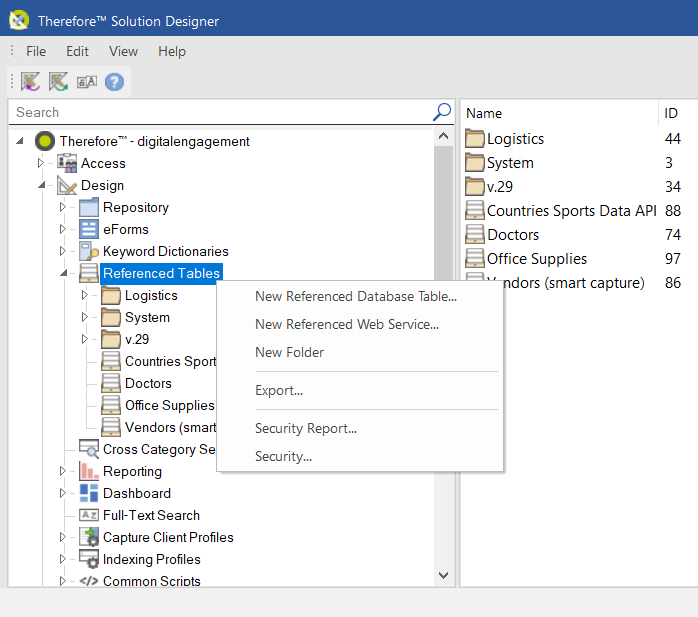This screenshot has height=617, width=698.
Task: Collapse the Referenced Tables node
Action: pyautogui.click(x=64, y=272)
